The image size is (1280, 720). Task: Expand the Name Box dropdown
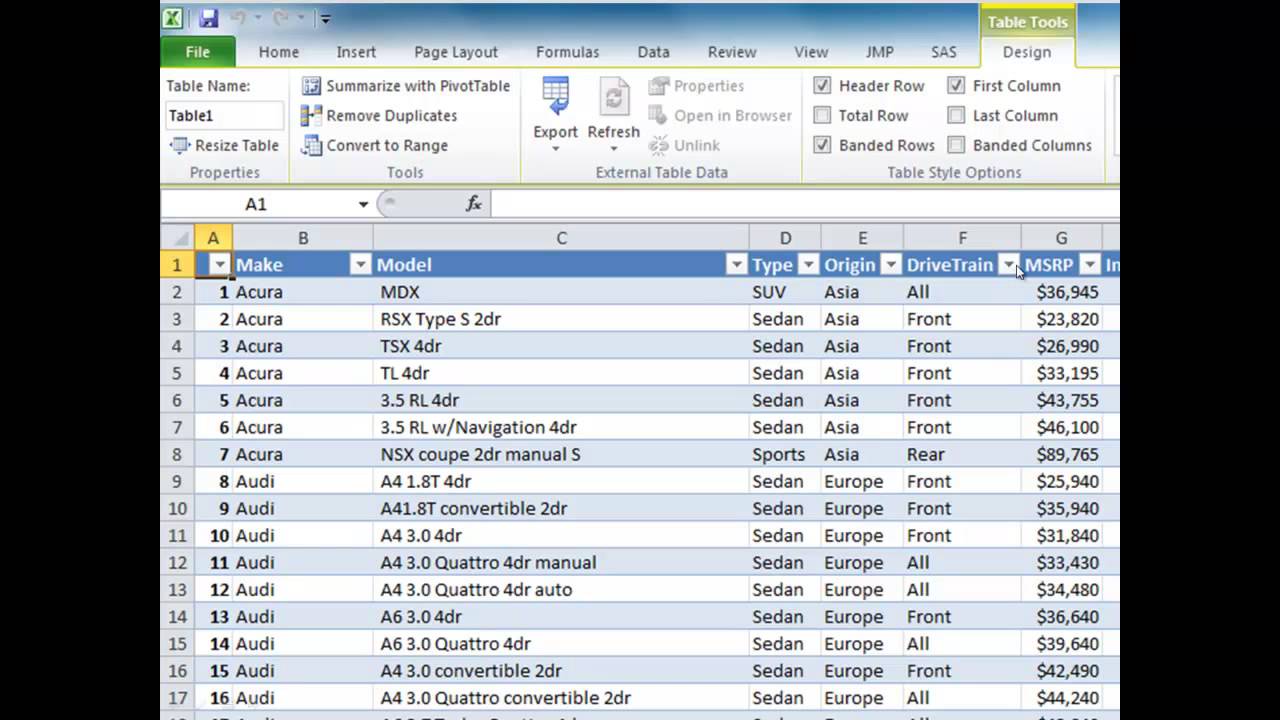(363, 204)
